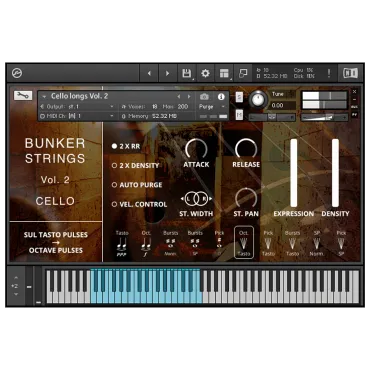Image resolution: width=370 pixels, height=370 pixels.
Task: Click the camera snapshot icon
Action: coord(204,97)
